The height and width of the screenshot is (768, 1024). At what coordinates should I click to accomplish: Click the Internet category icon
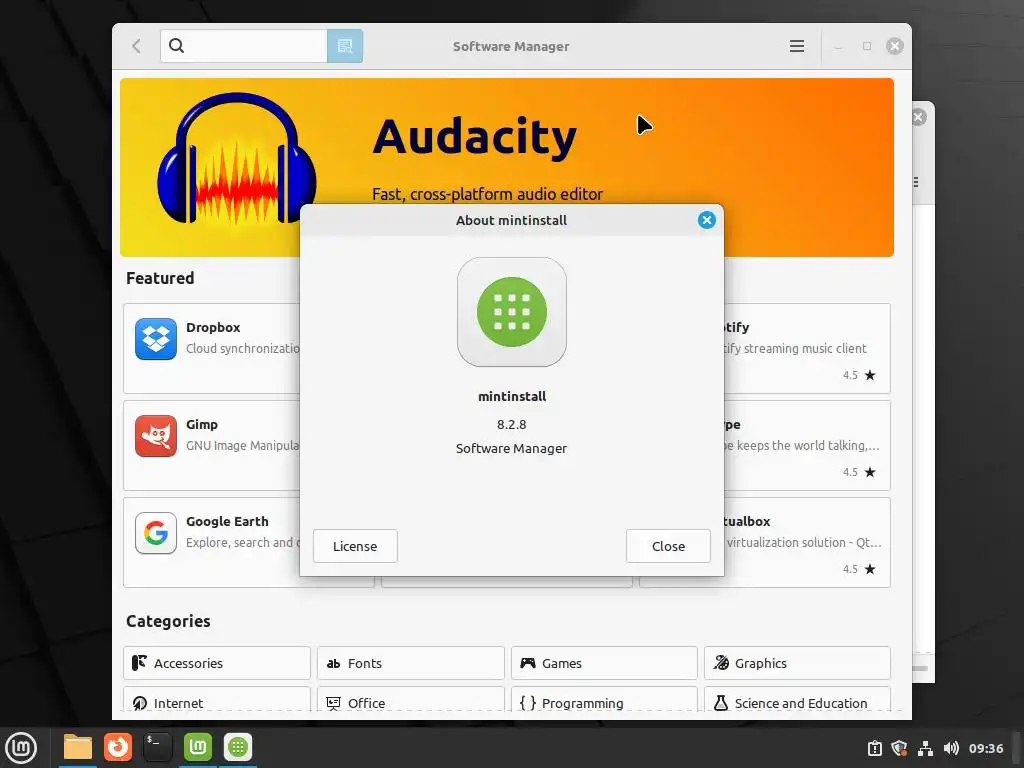point(139,703)
